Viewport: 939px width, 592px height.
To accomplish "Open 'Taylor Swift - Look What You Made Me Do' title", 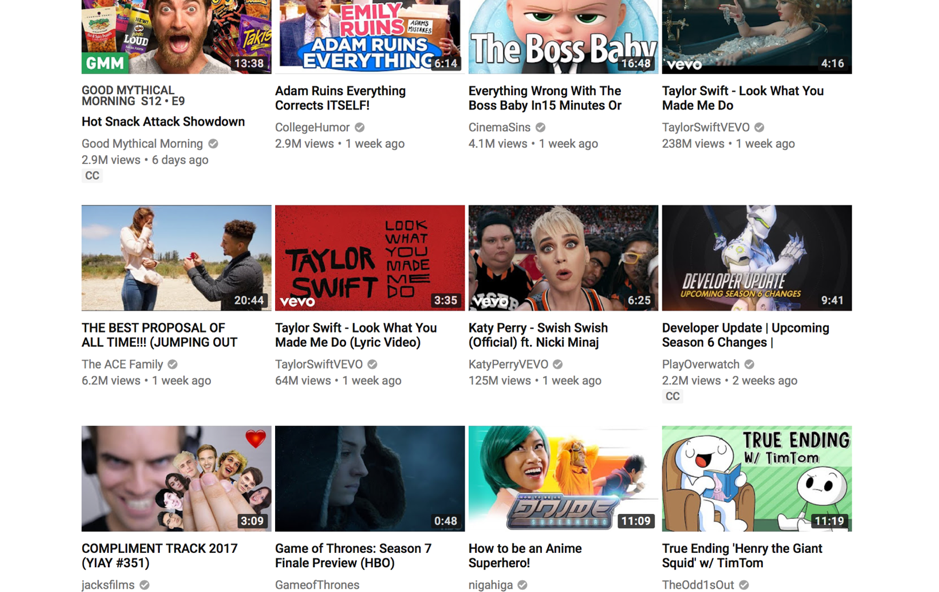I will point(743,98).
